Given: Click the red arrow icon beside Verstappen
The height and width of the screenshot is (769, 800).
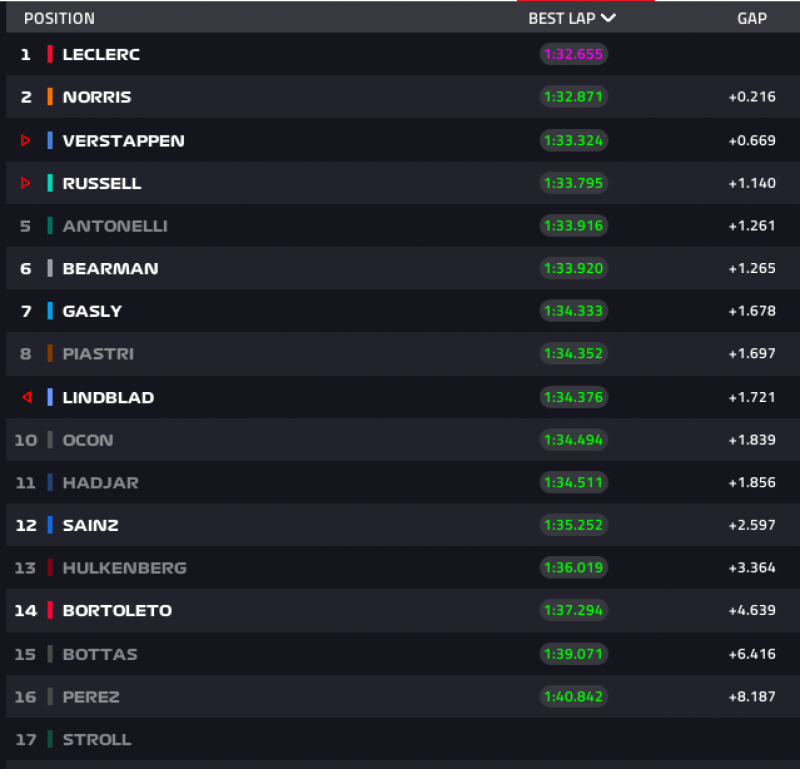Looking at the screenshot, I should click(26, 141).
